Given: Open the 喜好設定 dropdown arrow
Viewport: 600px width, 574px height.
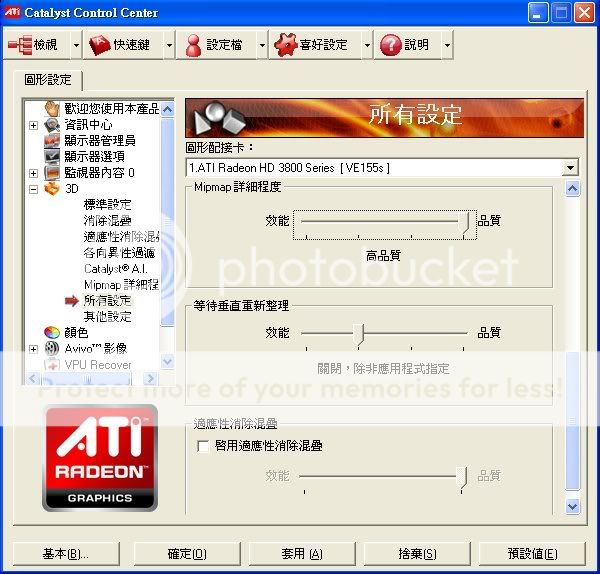Looking at the screenshot, I should tap(367, 45).
